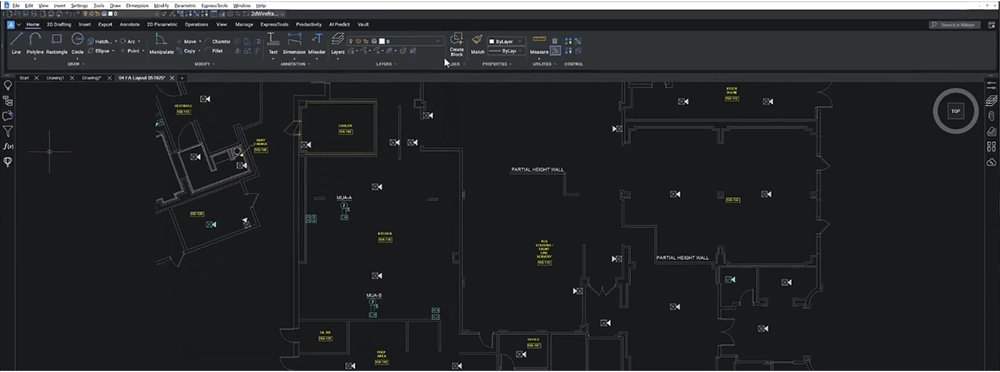1000x372 pixels.
Task: Switch to the 2D Drafting ribbon tab
Action: point(59,24)
